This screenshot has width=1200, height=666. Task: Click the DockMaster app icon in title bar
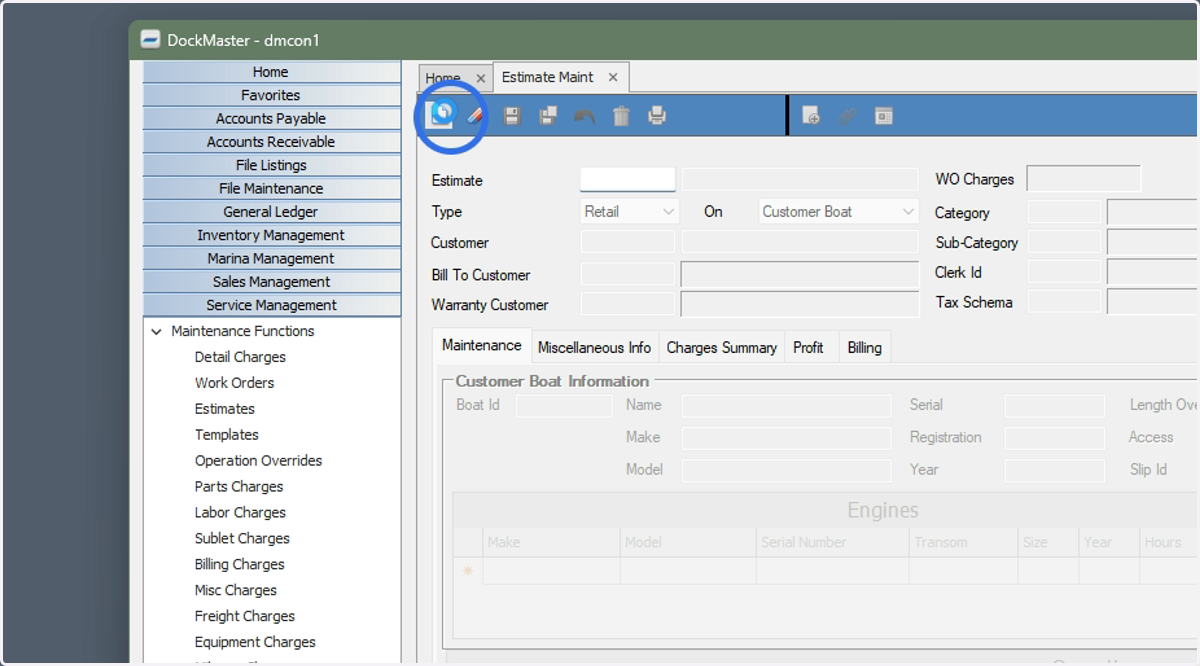tap(150, 40)
